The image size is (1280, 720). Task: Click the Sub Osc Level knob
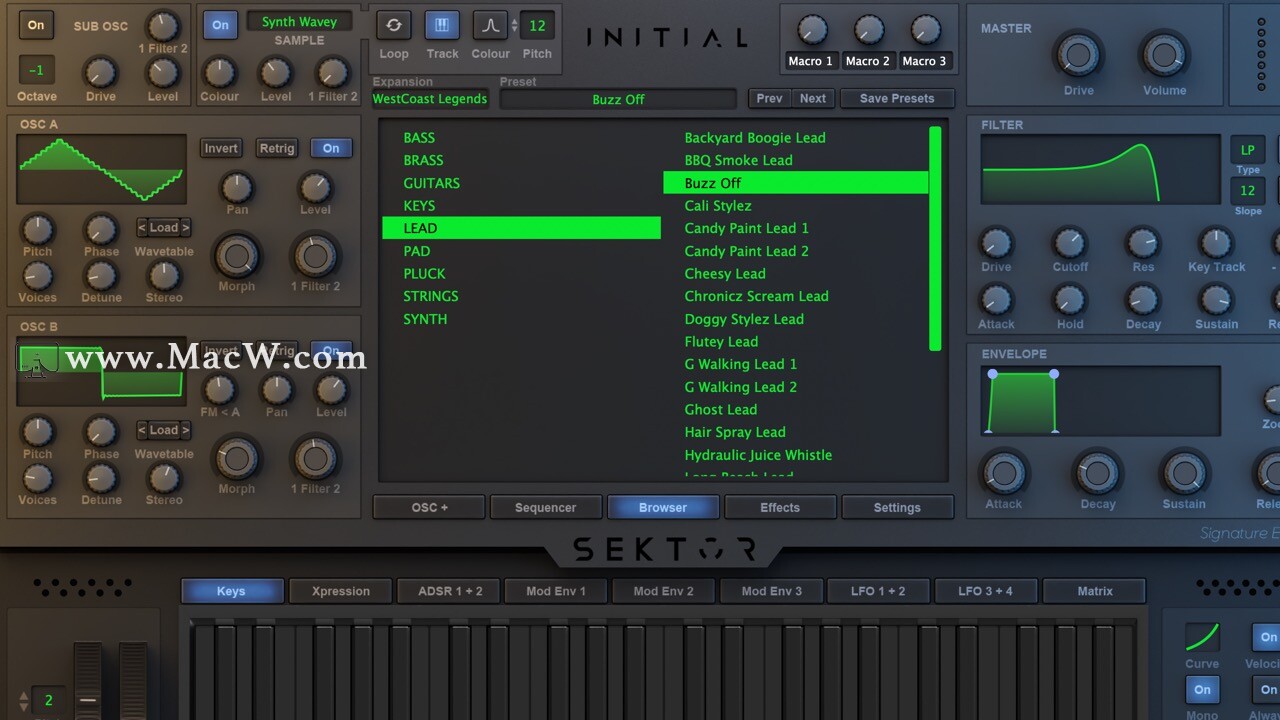click(162, 72)
